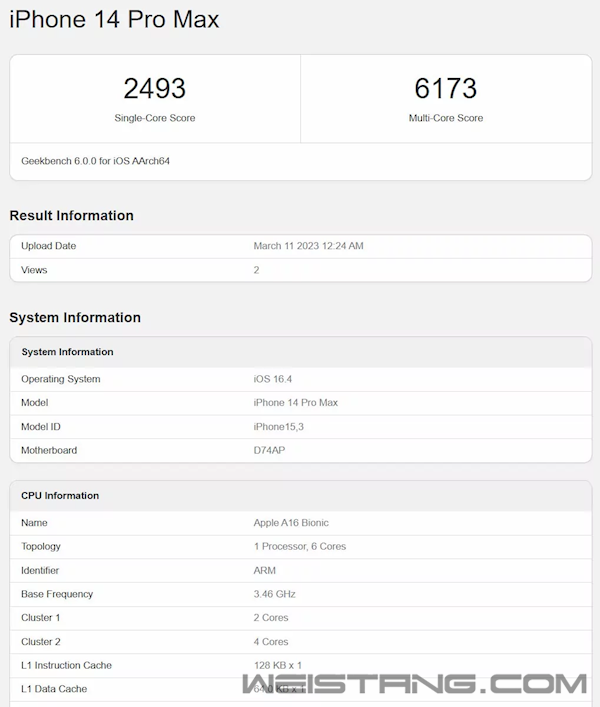Click the Model ID label

(x=41, y=427)
